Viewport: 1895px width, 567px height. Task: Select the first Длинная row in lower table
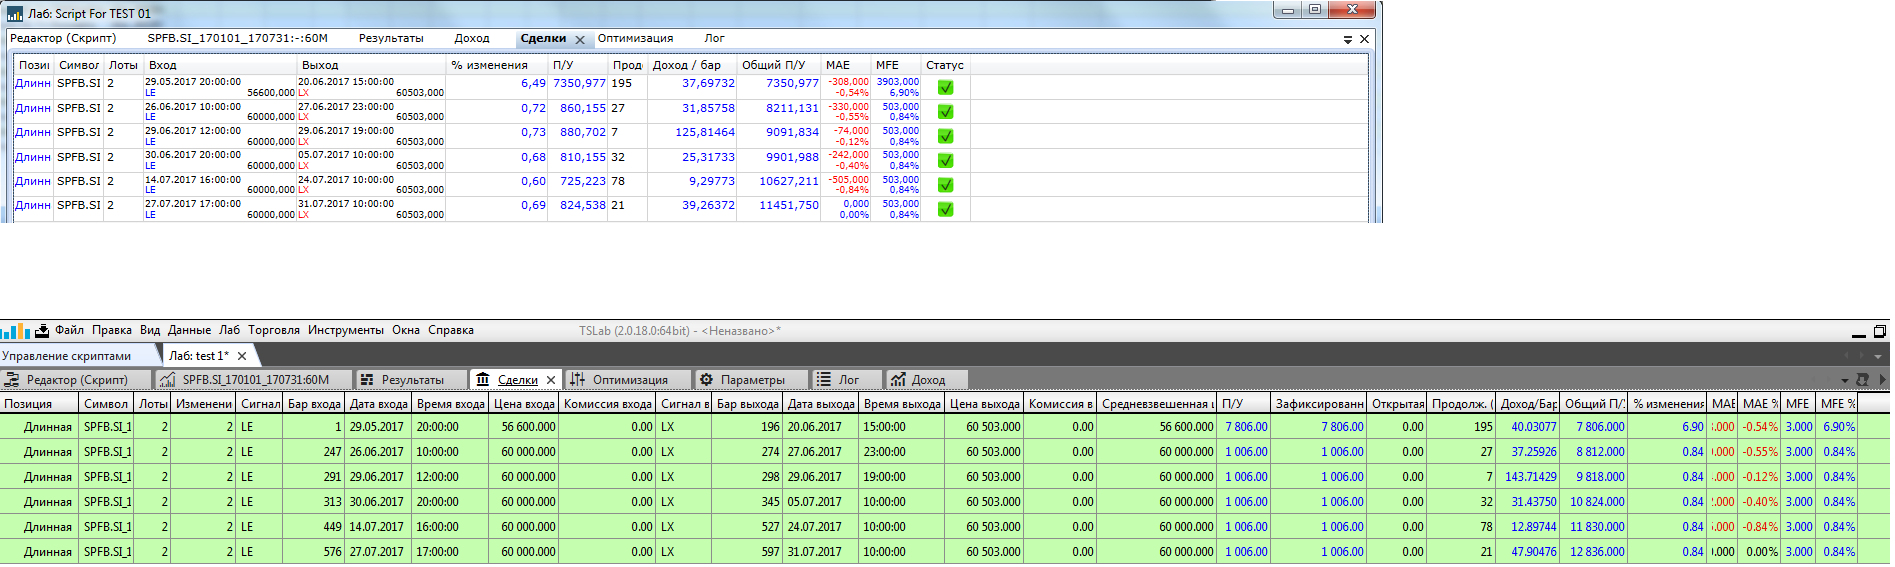47,427
